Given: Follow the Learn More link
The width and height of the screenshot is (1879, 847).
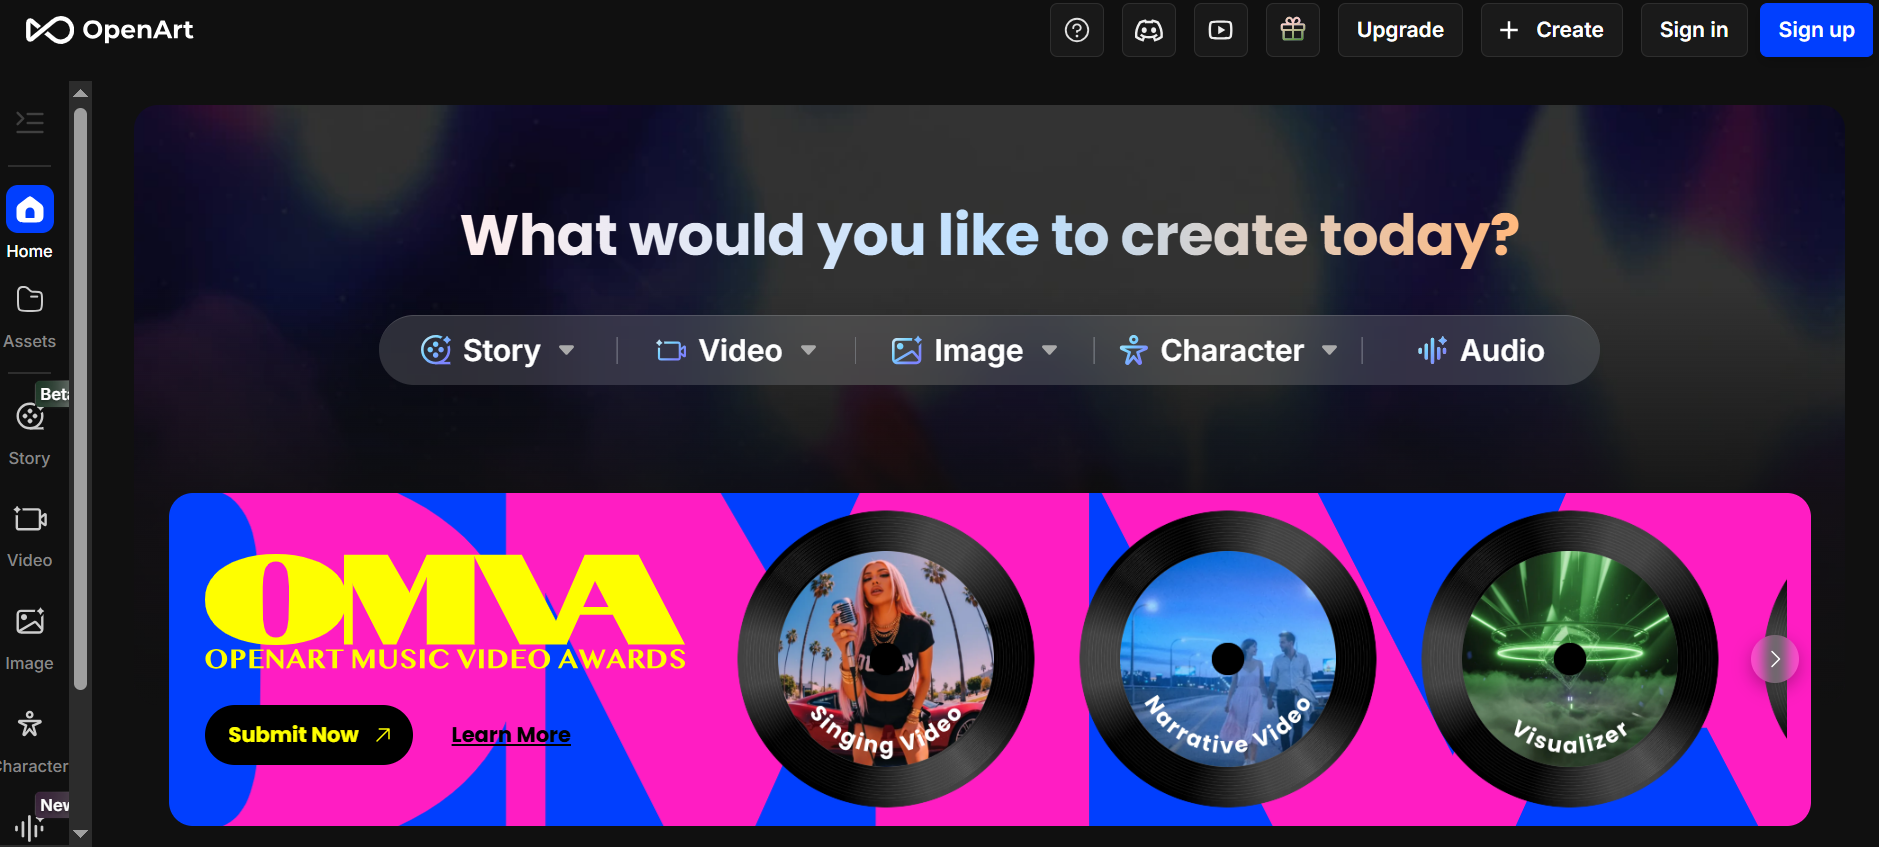Looking at the screenshot, I should click(511, 735).
